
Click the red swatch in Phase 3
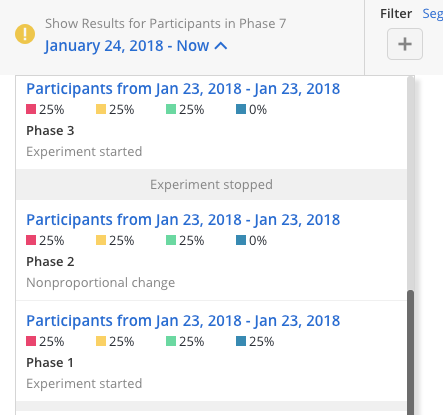[x=31, y=109]
